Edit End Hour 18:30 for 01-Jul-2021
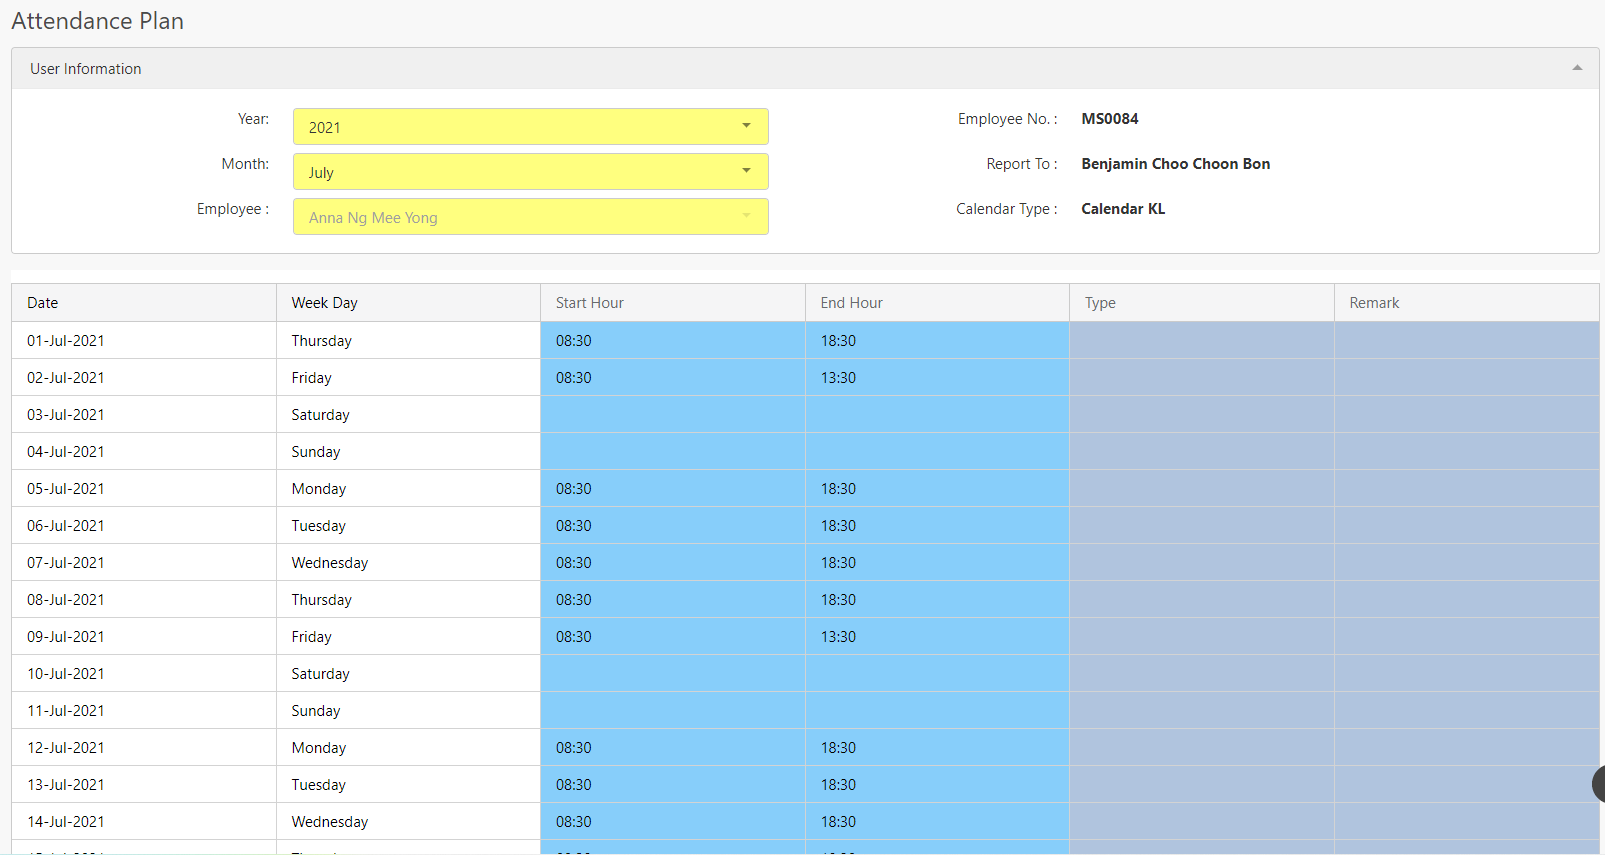This screenshot has width=1605, height=855. [x=937, y=341]
